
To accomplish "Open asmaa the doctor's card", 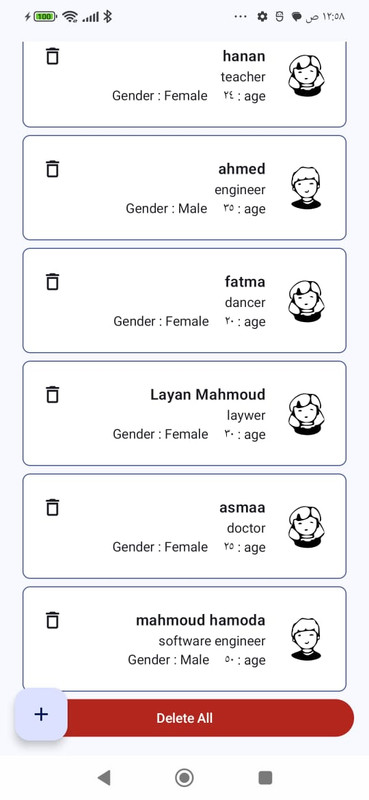I will (184, 526).
